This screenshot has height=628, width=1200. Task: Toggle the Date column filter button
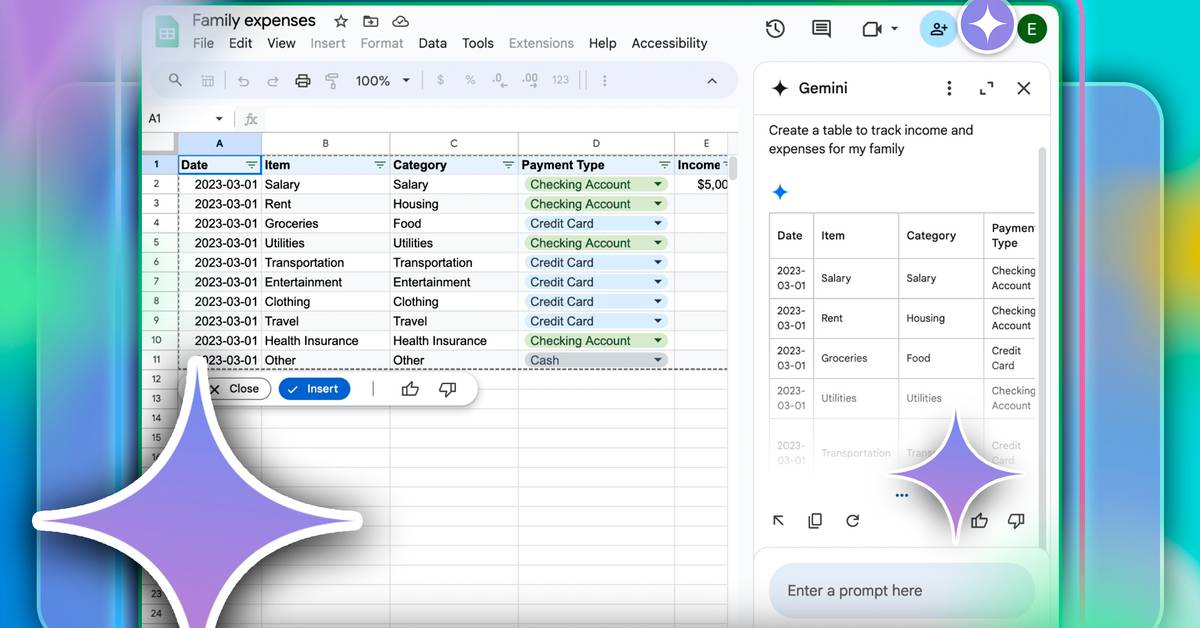[251, 165]
